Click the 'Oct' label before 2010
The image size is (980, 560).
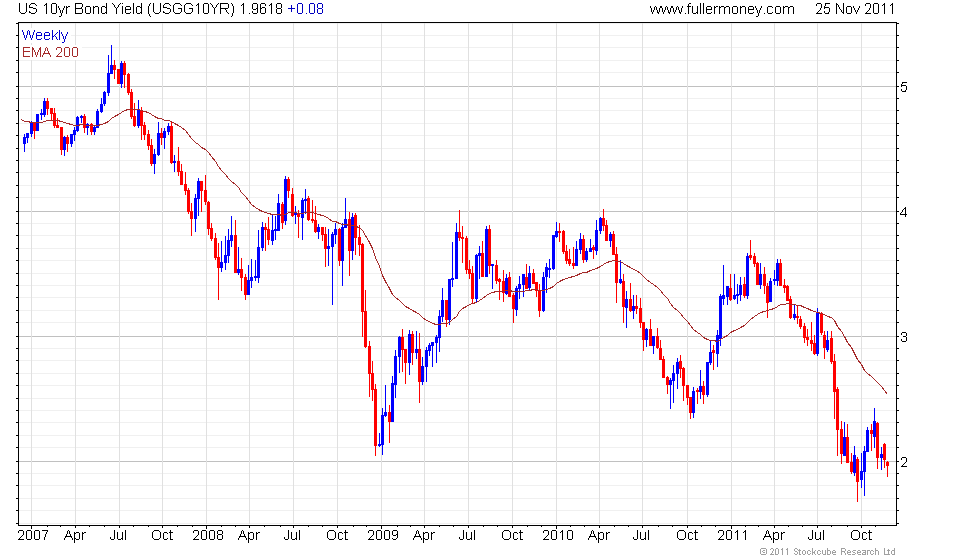512,535
